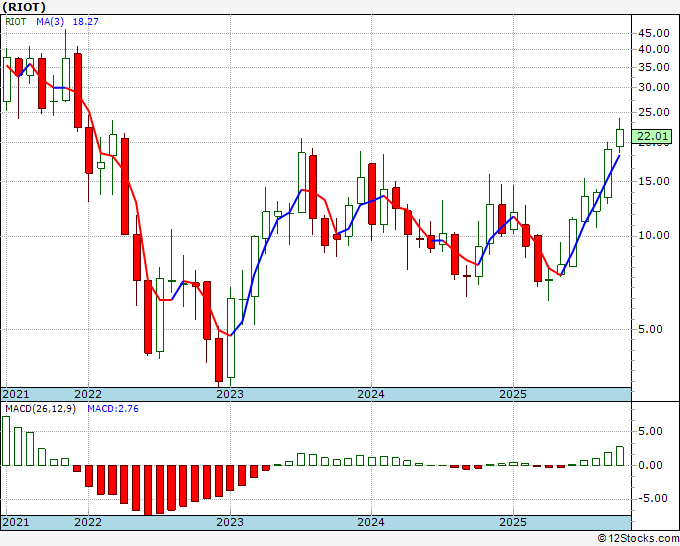The image size is (680, 546).
Task: Select 2025 on the MACD timeline
Action: click(x=513, y=522)
